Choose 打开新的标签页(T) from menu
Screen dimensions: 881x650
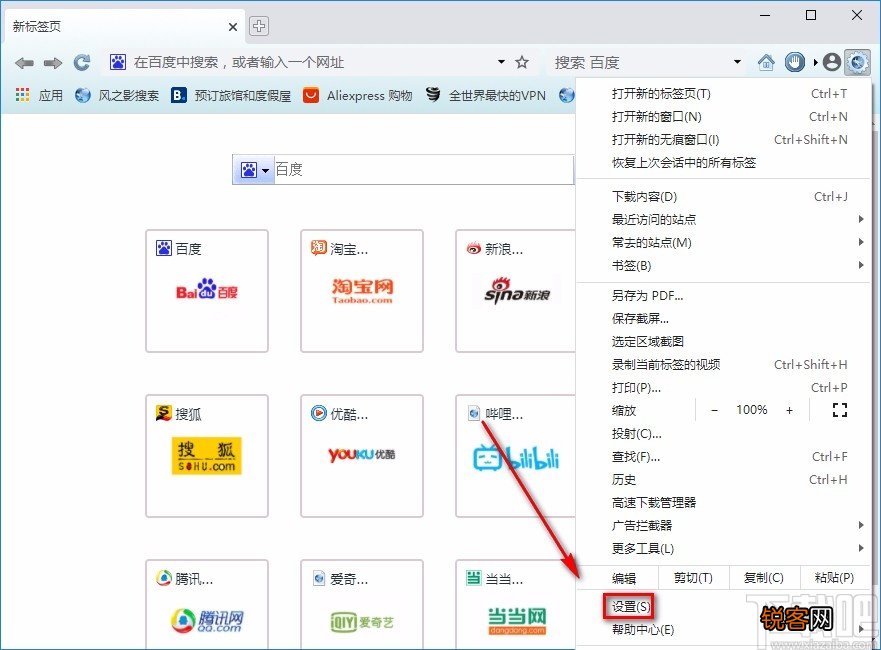tap(724, 94)
